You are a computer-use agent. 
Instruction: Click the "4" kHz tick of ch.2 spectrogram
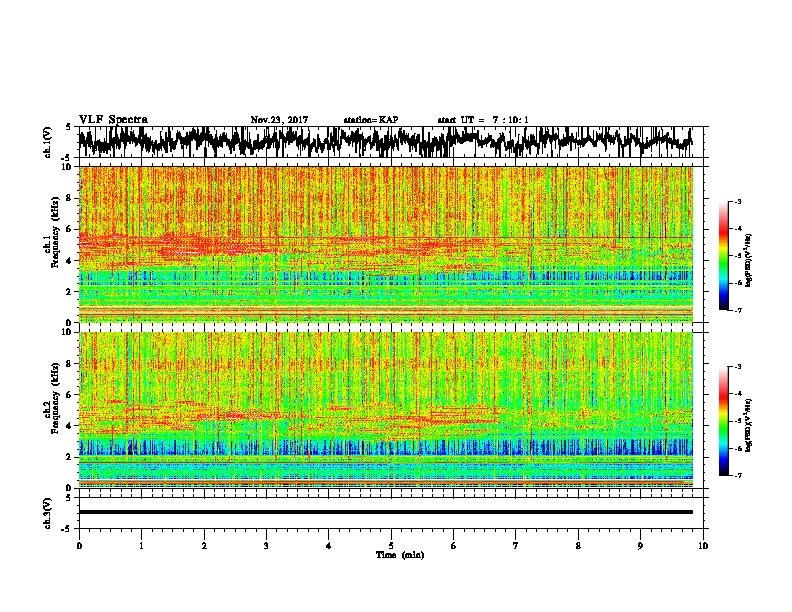tap(70, 426)
